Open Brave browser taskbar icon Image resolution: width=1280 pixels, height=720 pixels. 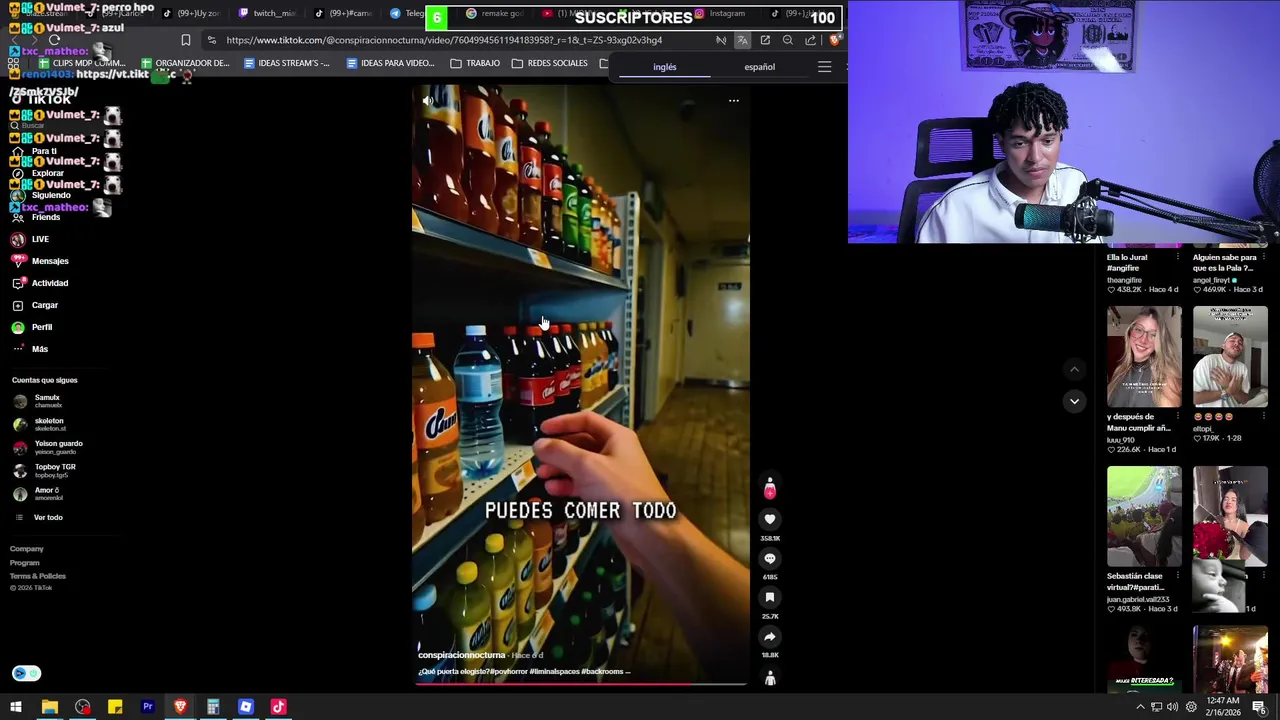(180, 707)
